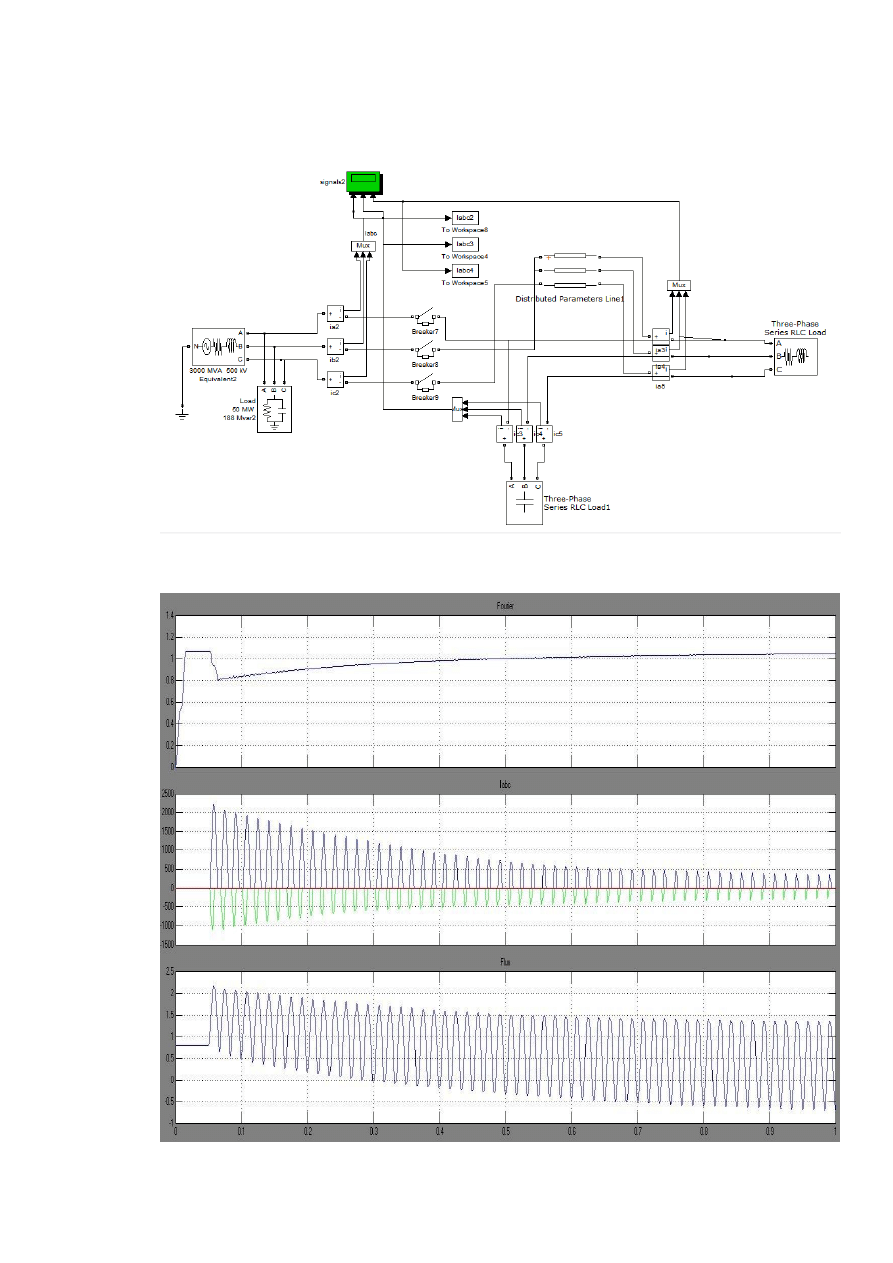
Task: Open the capacitor Three-Phase Series RLC Load1 block
Action: tap(525, 502)
